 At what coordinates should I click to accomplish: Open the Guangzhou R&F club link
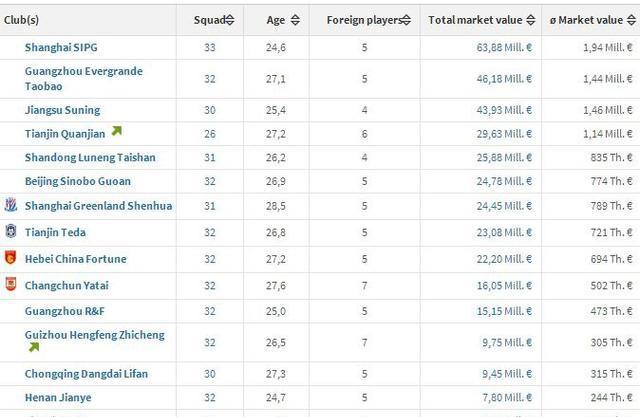pos(64,311)
